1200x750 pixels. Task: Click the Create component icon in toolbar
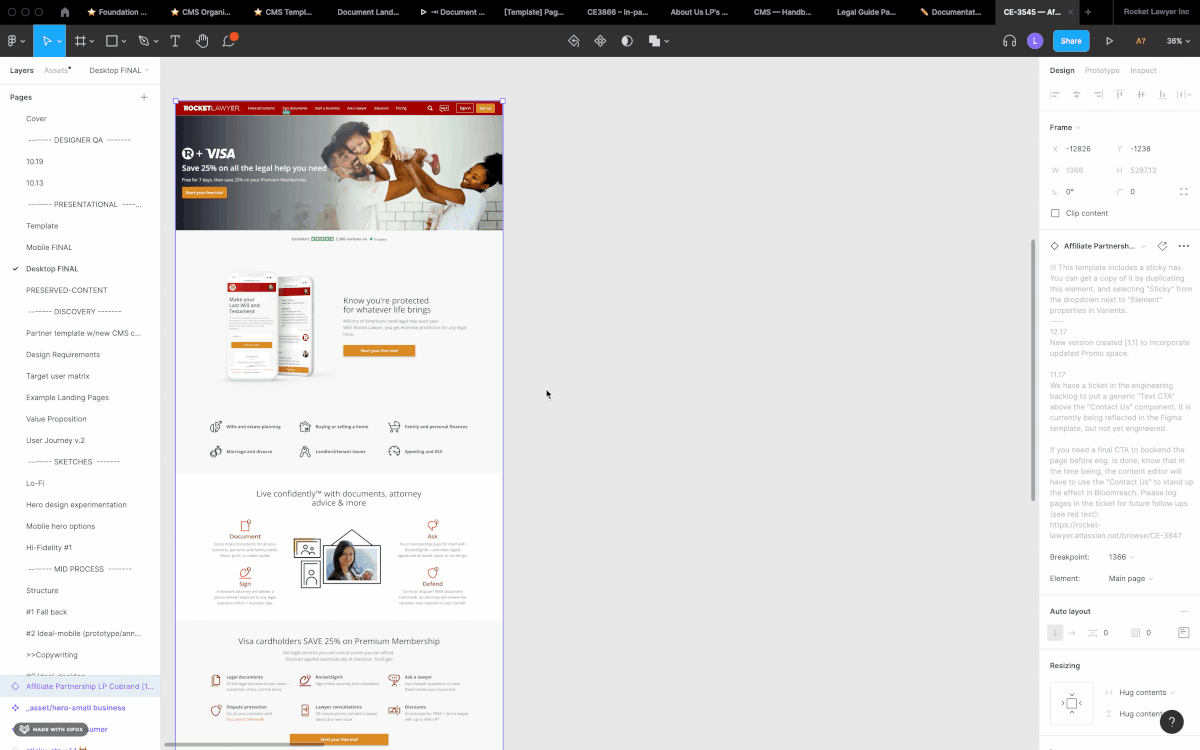[600, 41]
